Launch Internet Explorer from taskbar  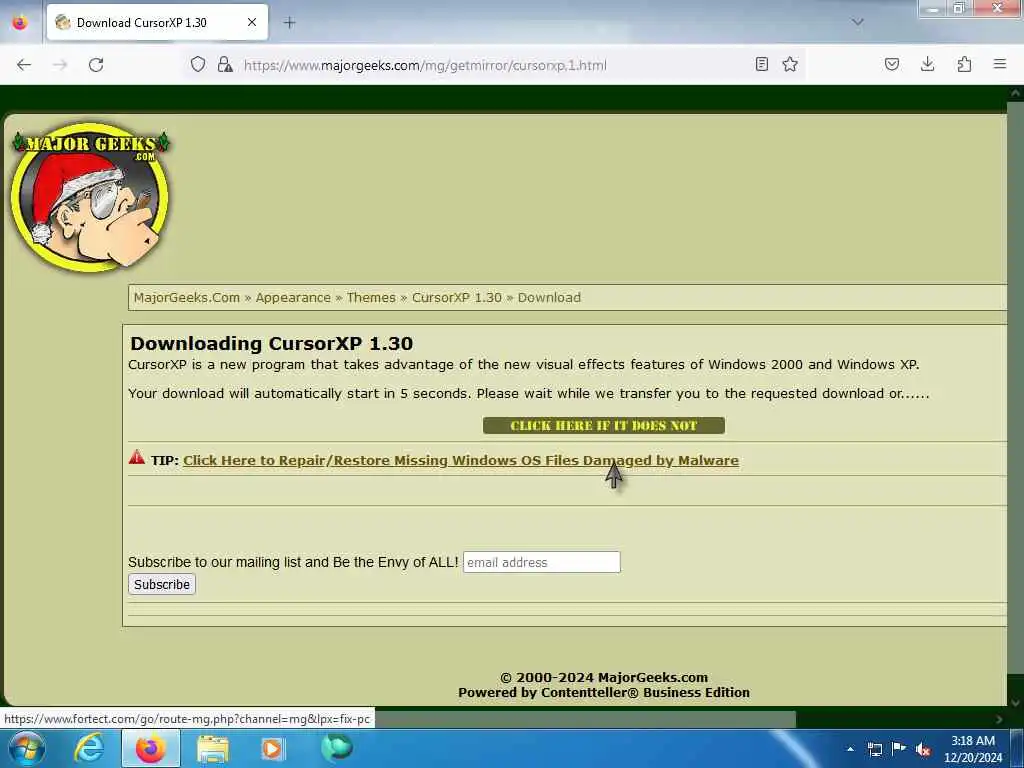click(x=89, y=749)
